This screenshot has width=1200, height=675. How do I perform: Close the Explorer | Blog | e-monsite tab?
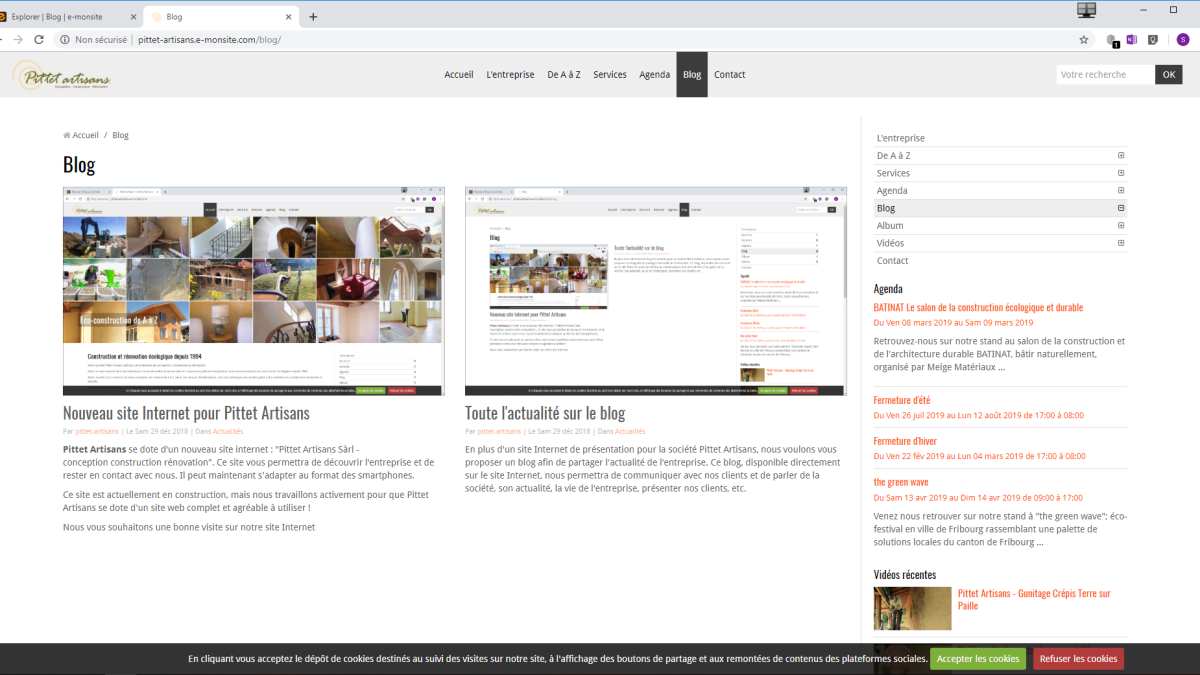coord(131,17)
